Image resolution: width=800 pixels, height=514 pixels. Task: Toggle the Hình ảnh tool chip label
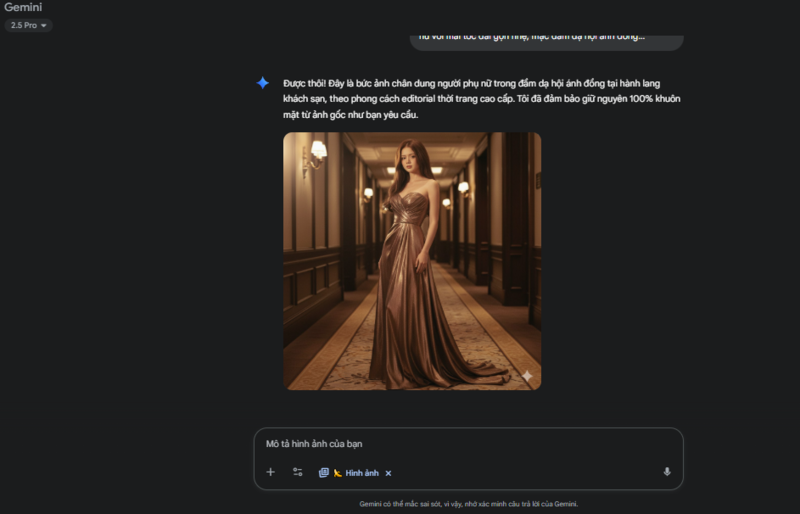point(362,473)
